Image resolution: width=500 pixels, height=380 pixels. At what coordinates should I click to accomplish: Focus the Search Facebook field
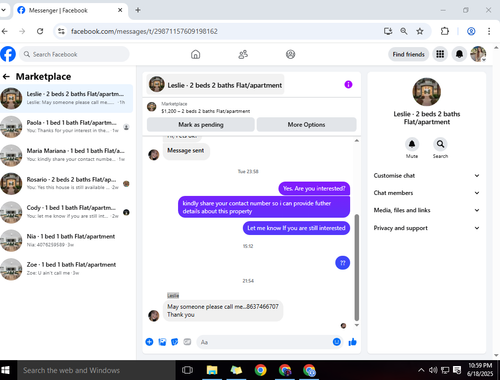click(74, 54)
